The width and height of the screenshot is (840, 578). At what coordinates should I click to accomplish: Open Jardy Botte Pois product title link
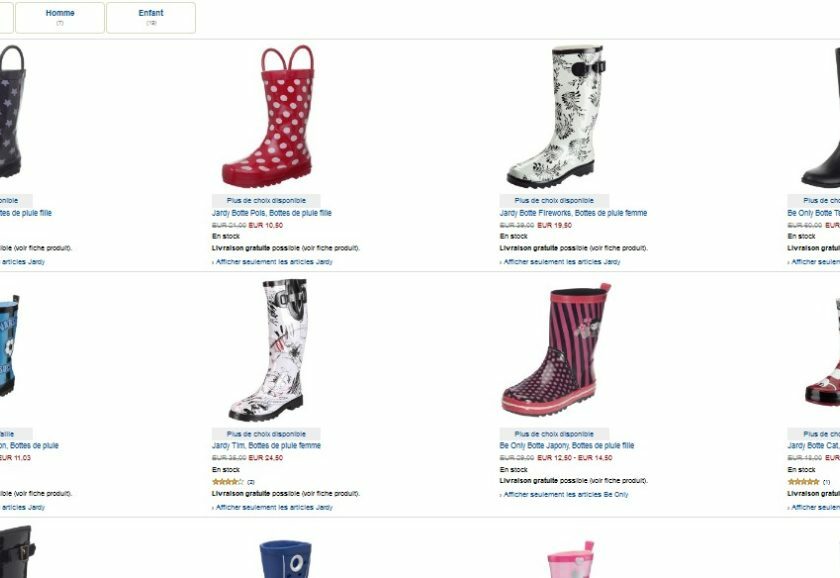pos(272,213)
